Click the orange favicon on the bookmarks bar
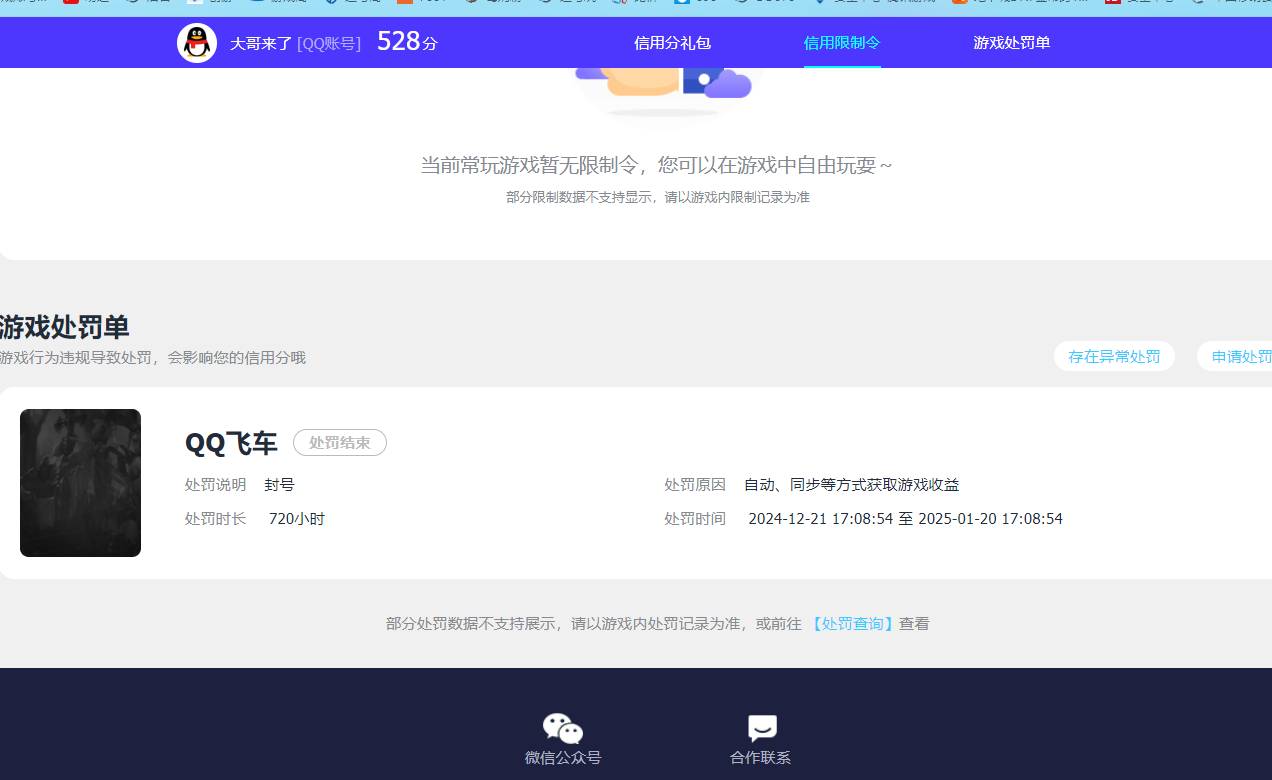The height and width of the screenshot is (780, 1272). coord(405,3)
